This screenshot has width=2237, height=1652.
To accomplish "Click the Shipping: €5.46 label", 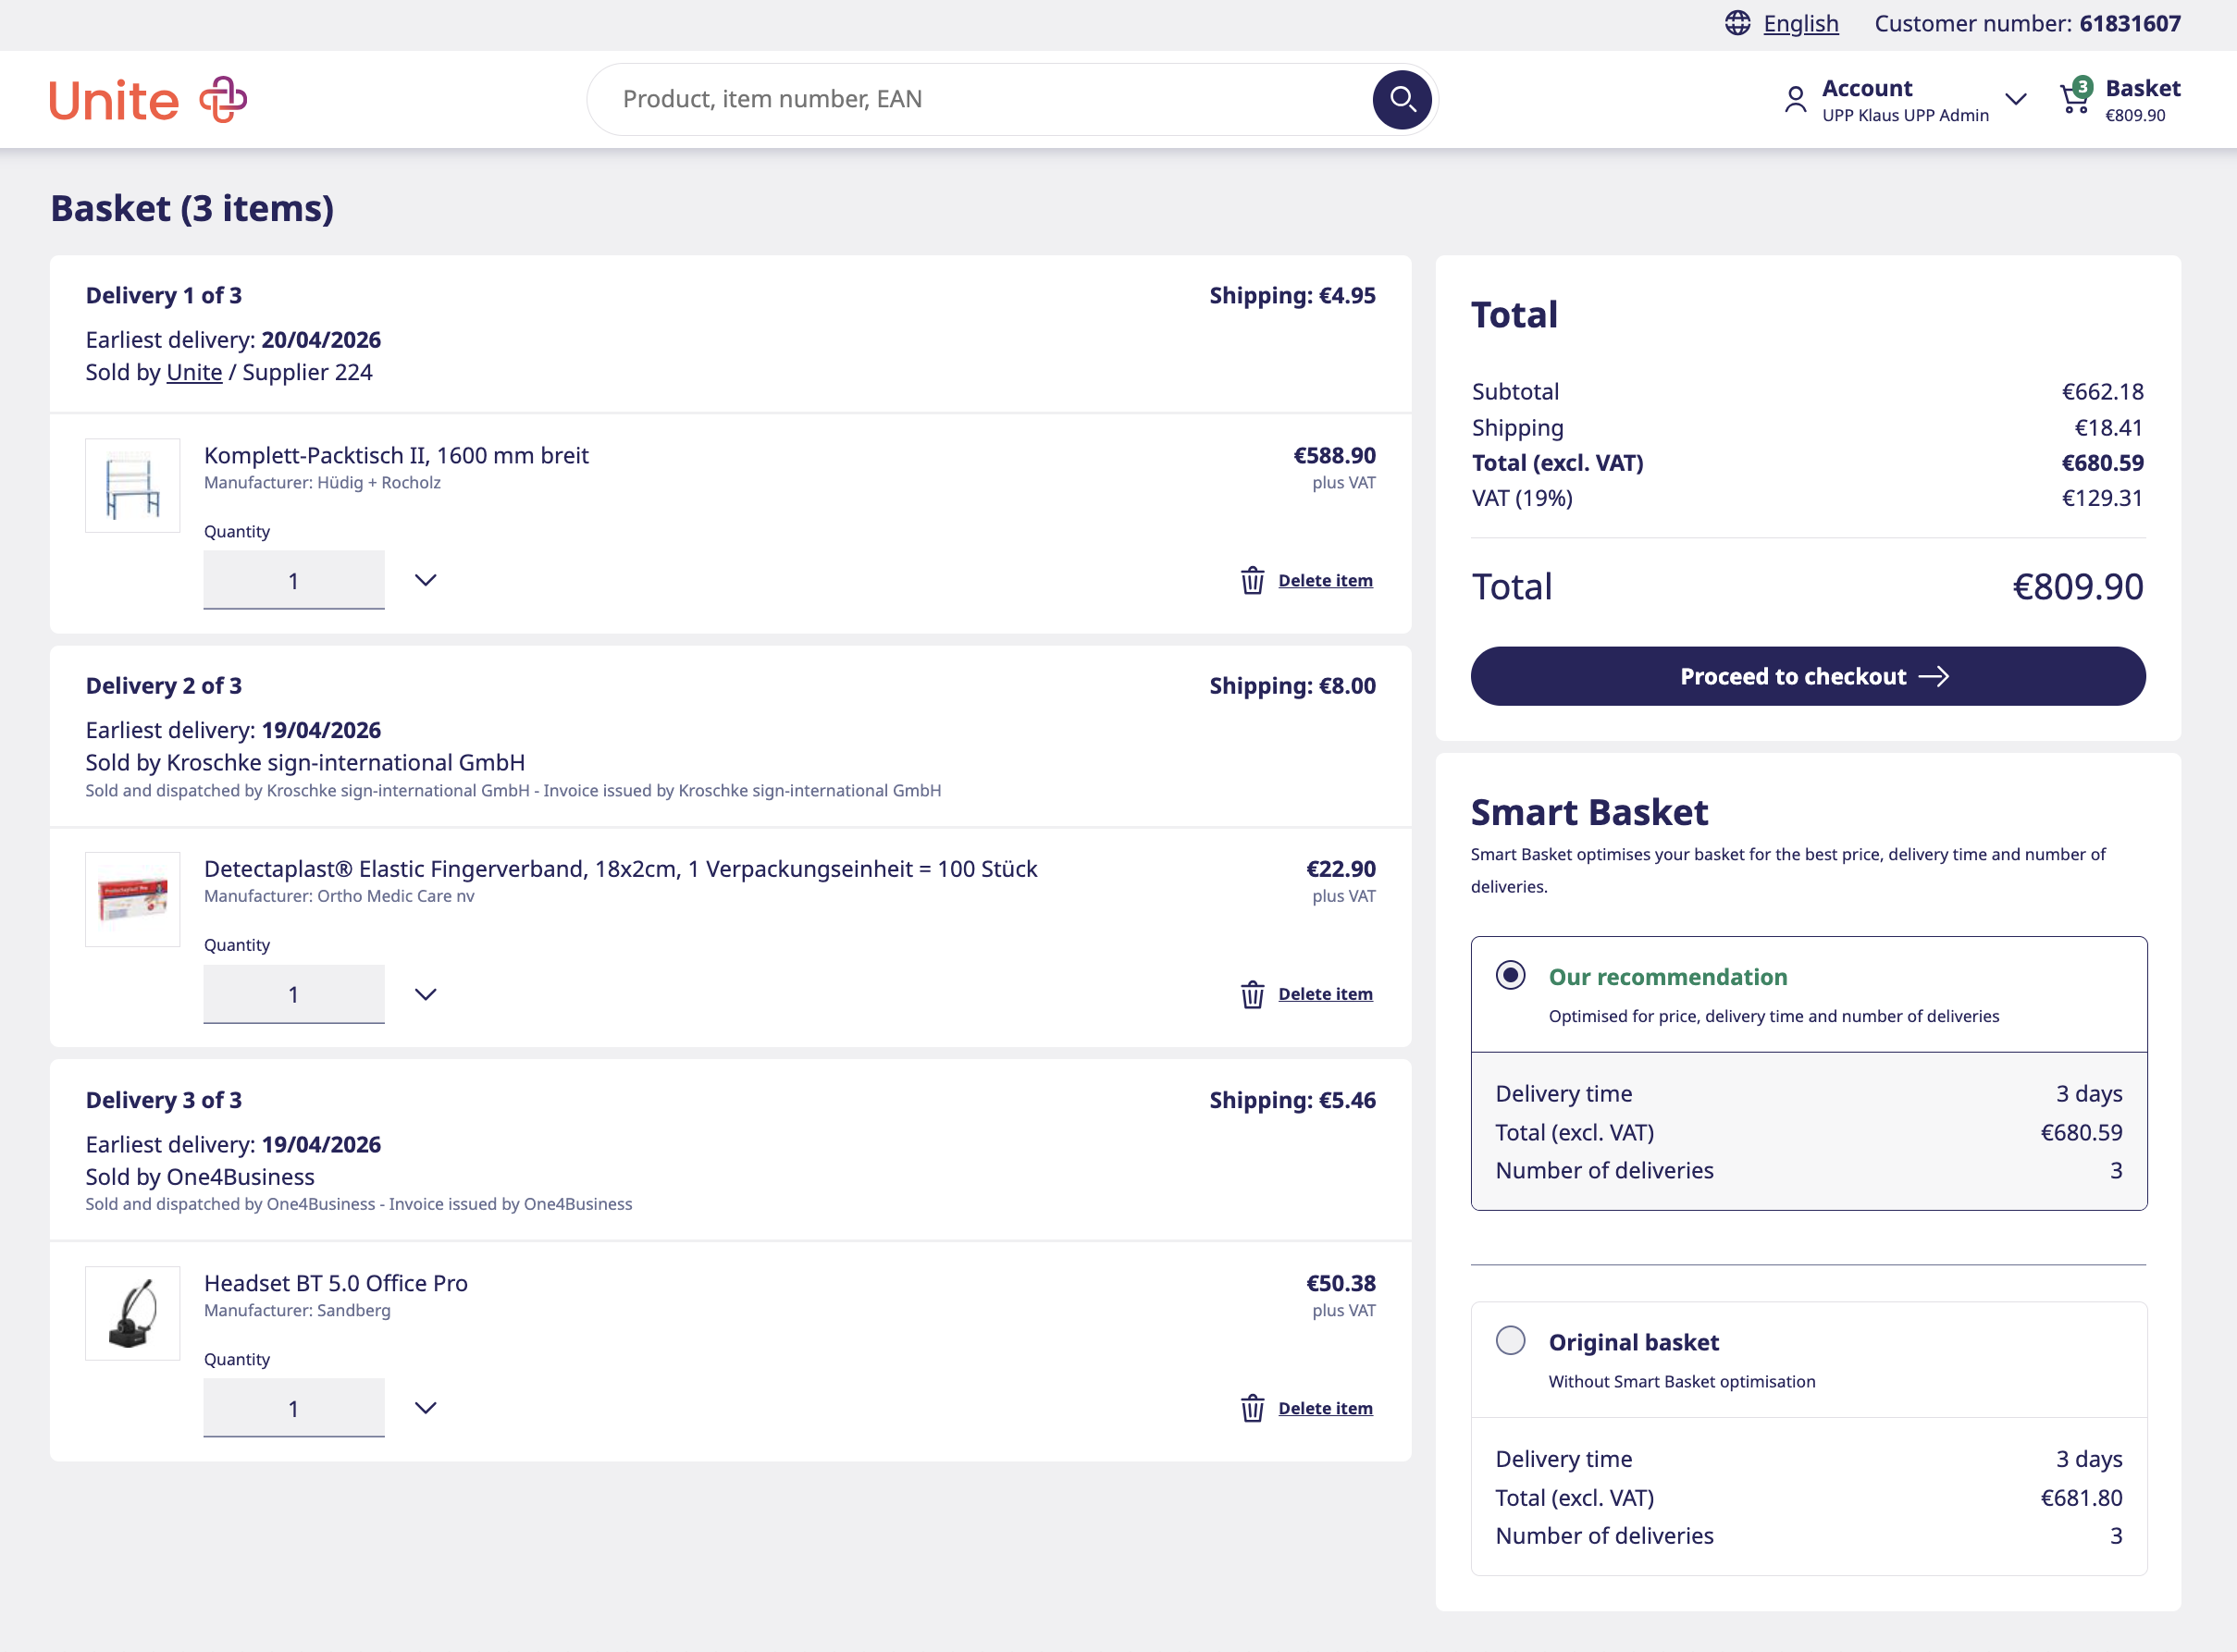I will point(1292,1099).
